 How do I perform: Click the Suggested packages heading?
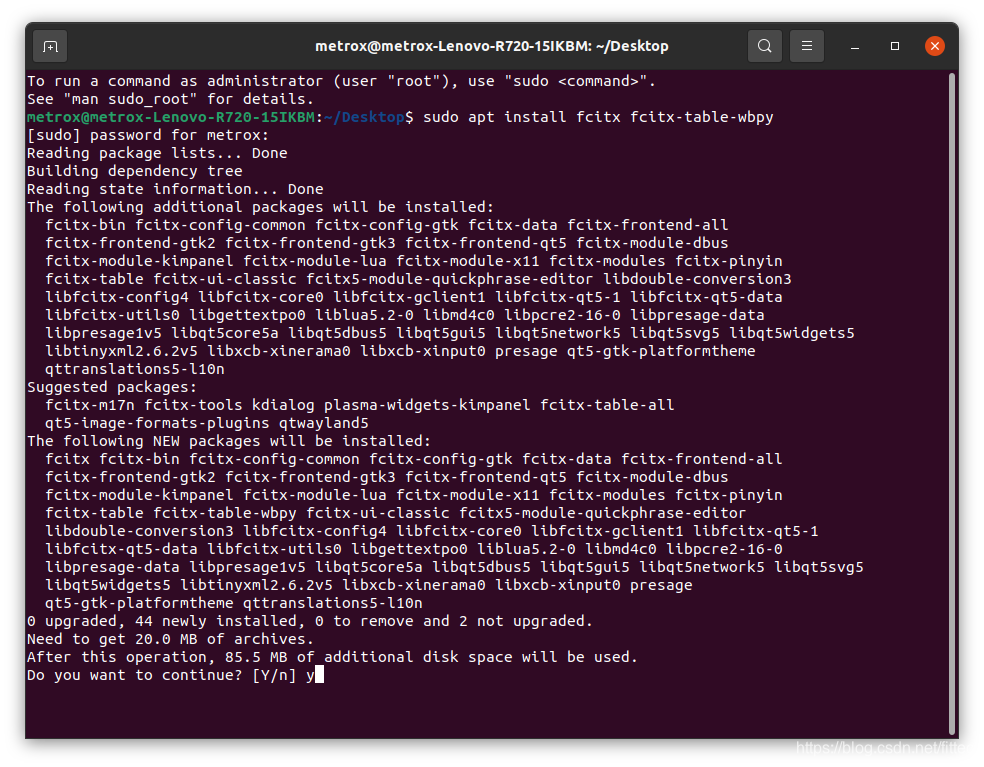pyautogui.click(x=112, y=387)
